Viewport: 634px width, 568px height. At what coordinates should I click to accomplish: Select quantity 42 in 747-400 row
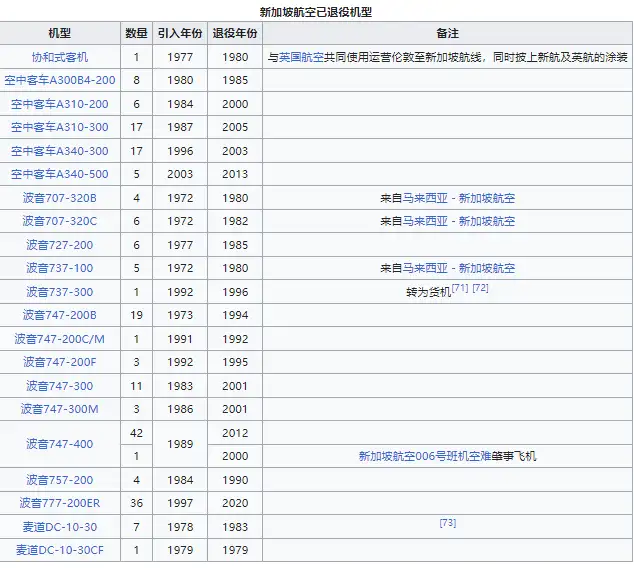coord(136,433)
